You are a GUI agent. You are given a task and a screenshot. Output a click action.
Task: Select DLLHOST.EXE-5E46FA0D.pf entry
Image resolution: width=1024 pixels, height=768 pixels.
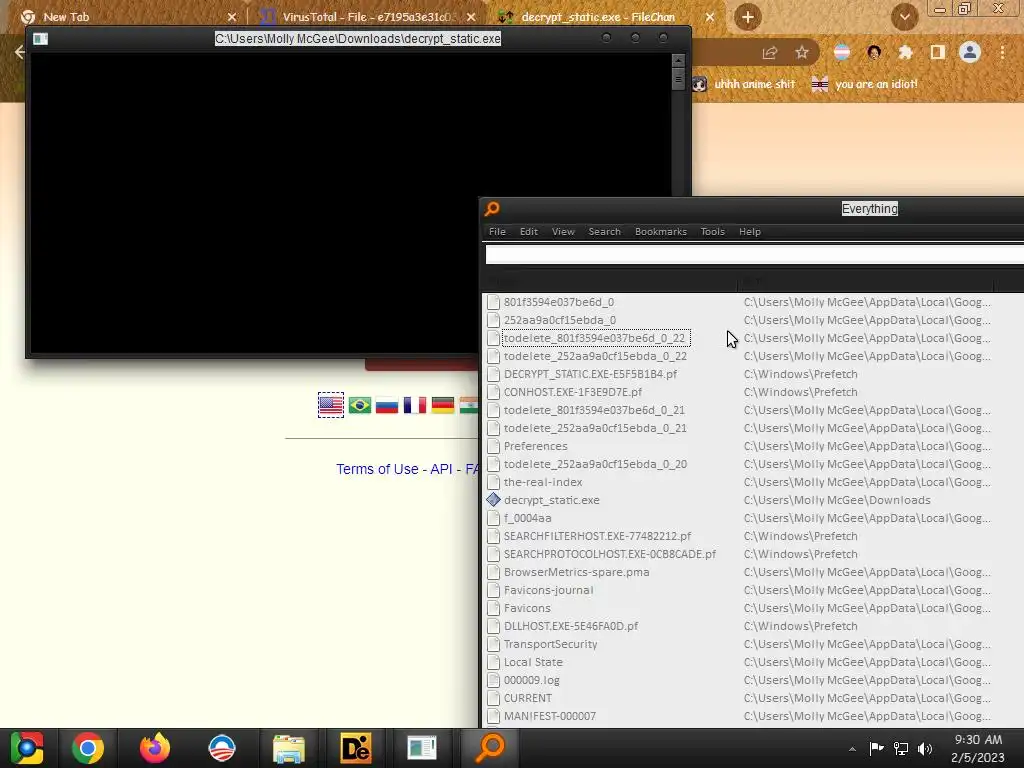[571, 626]
